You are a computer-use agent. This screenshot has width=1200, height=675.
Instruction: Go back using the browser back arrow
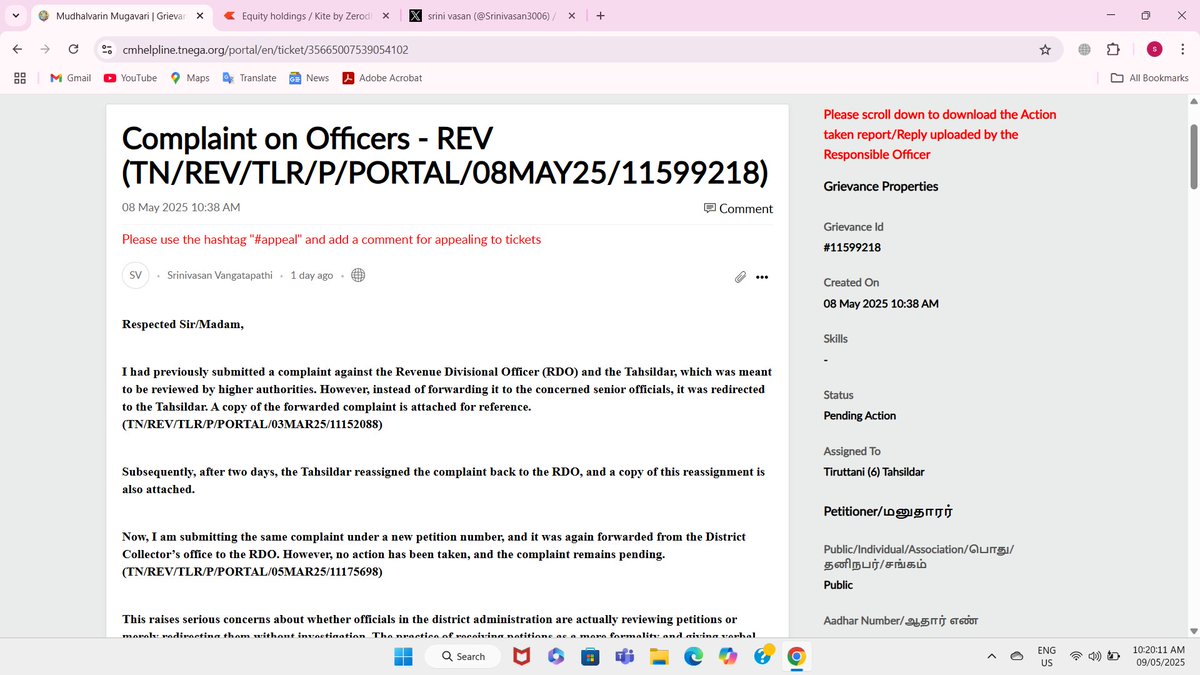(x=18, y=49)
